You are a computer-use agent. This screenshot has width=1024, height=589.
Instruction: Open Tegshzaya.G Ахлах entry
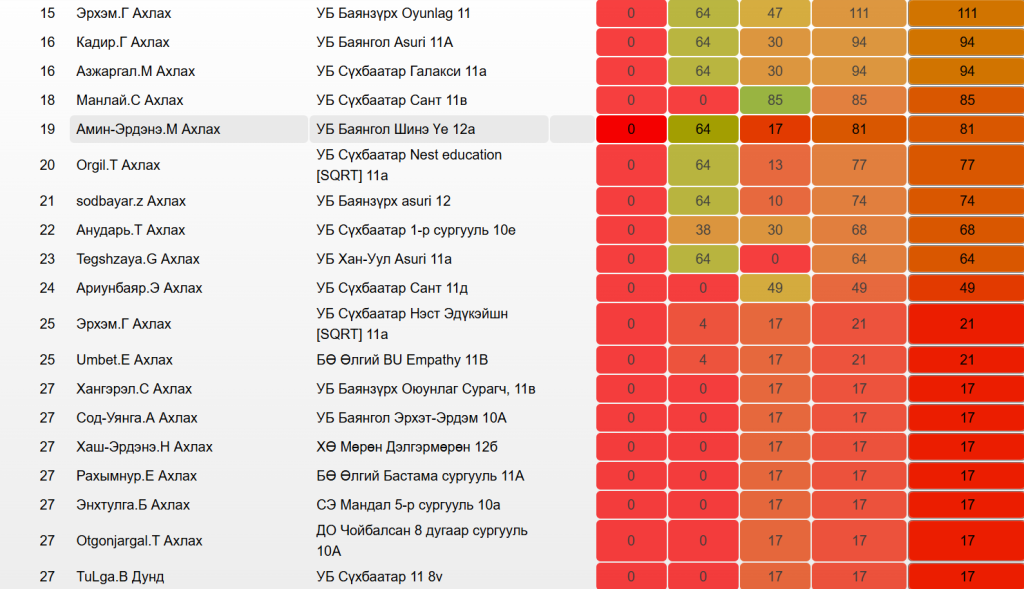tap(138, 259)
